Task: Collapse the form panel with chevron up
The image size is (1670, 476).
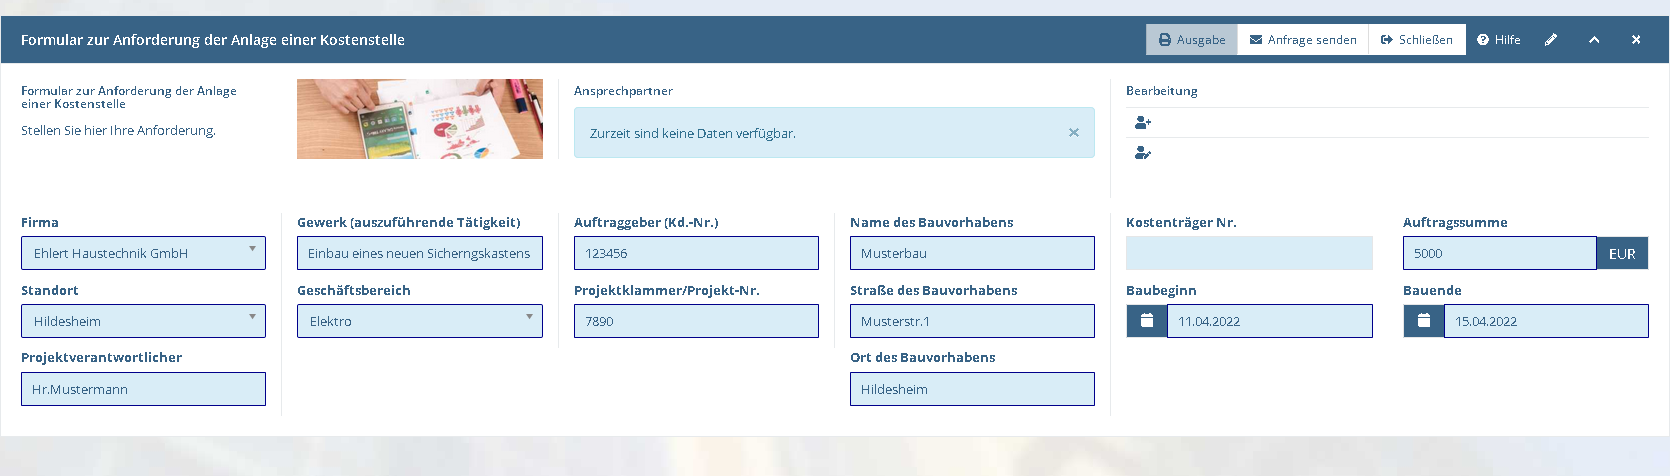Action: (x=1594, y=40)
